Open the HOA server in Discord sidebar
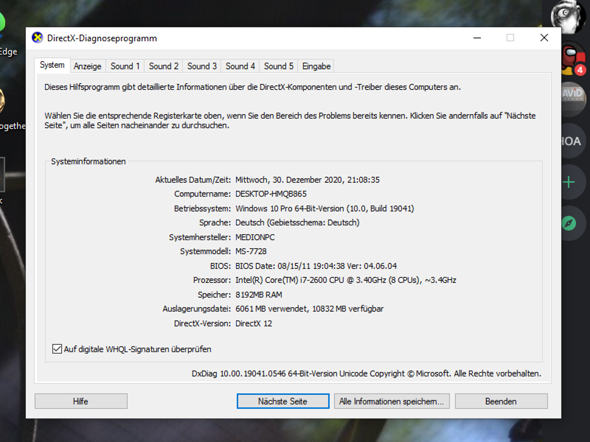 [x=573, y=141]
